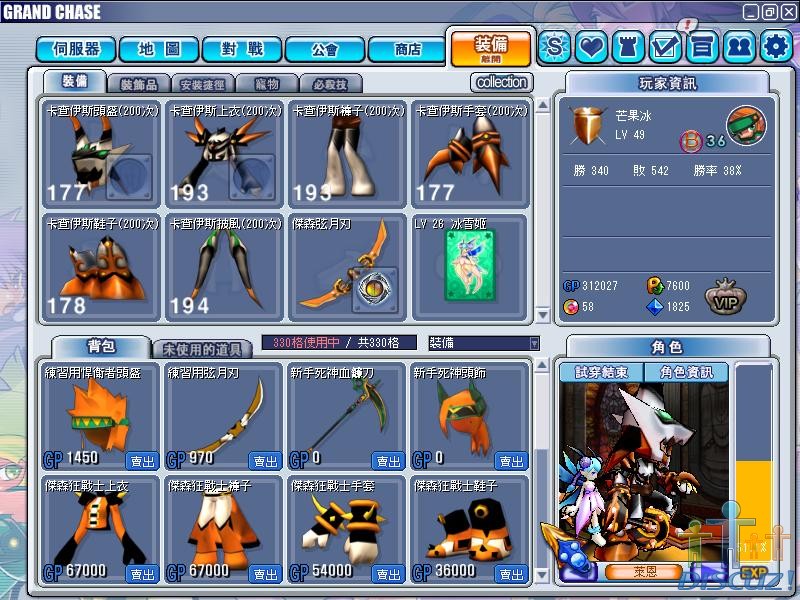Open the 商店 shop menu
800x600 pixels.
[x=408, y=49]
